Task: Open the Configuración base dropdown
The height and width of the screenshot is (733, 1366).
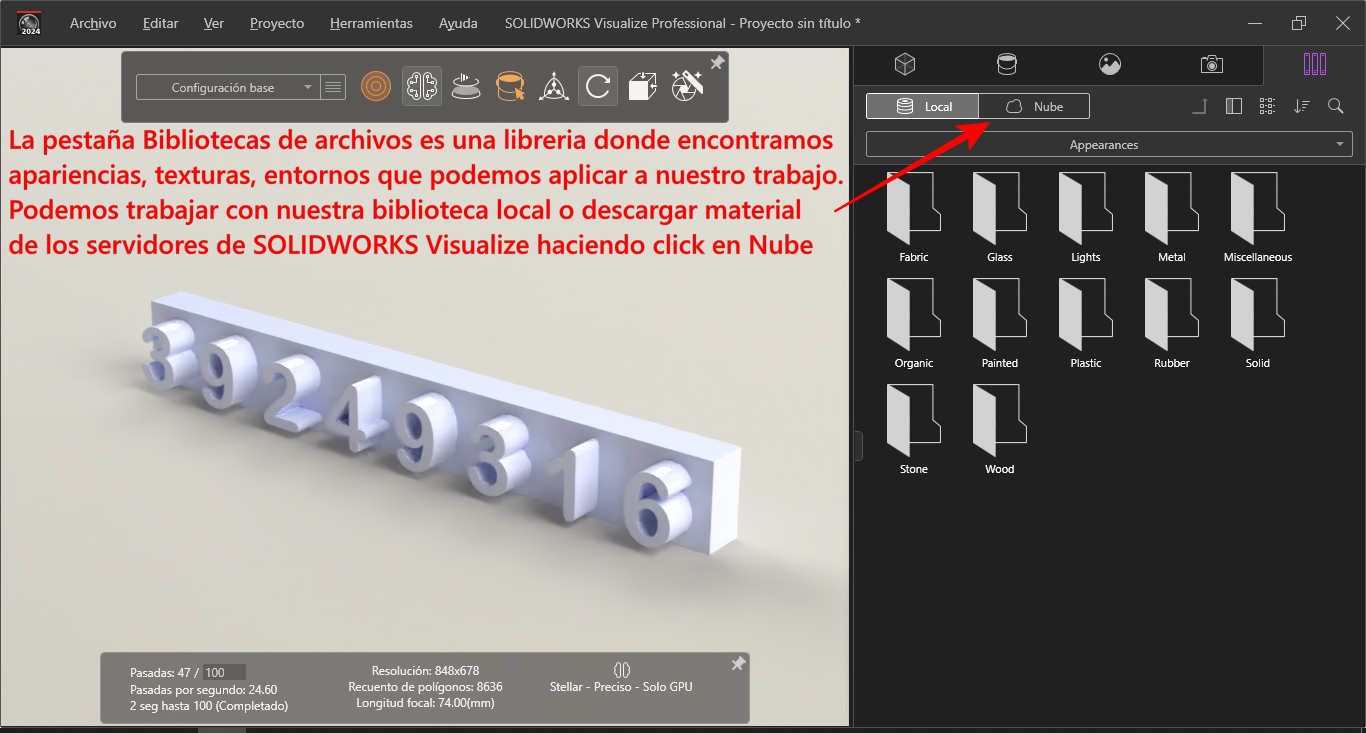Action: tap(227, 88)
